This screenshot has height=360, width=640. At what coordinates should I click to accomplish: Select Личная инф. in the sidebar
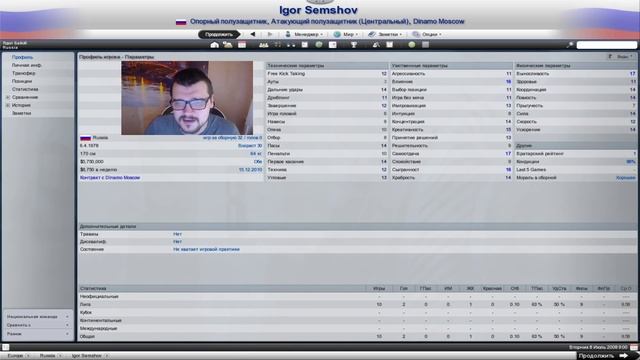tap(26, 65)
